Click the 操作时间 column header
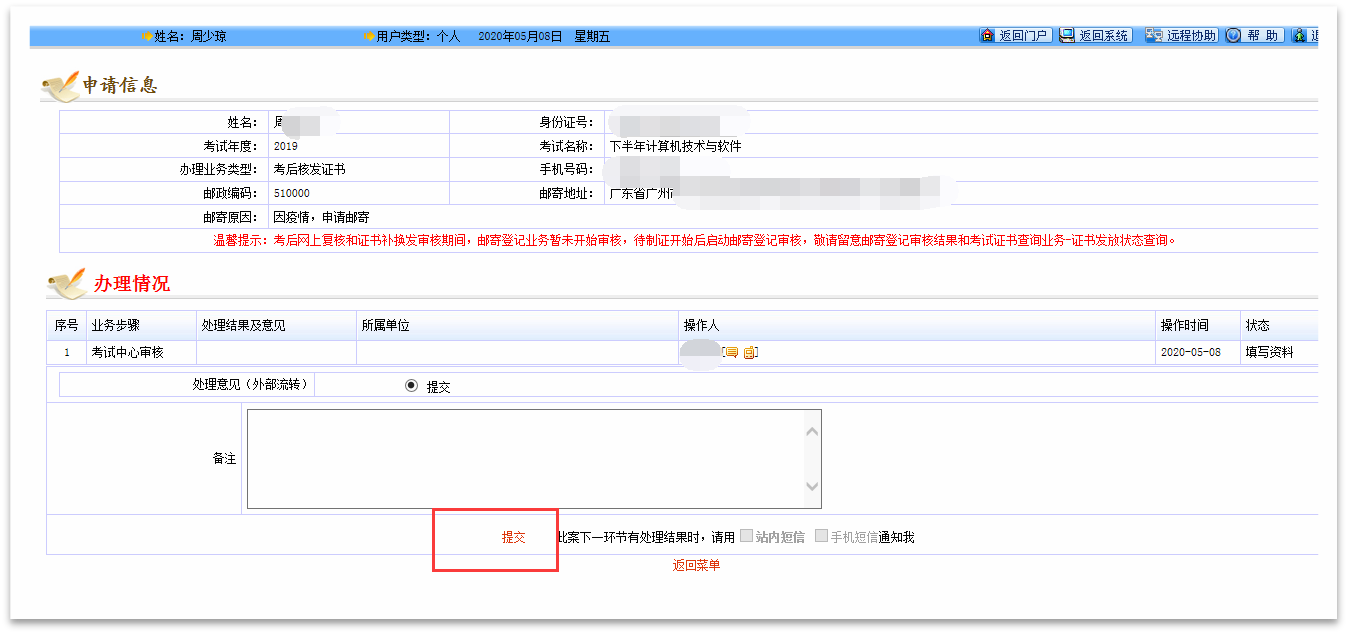Screen dimensions: 1349x634 click(x=1184, y=325)
